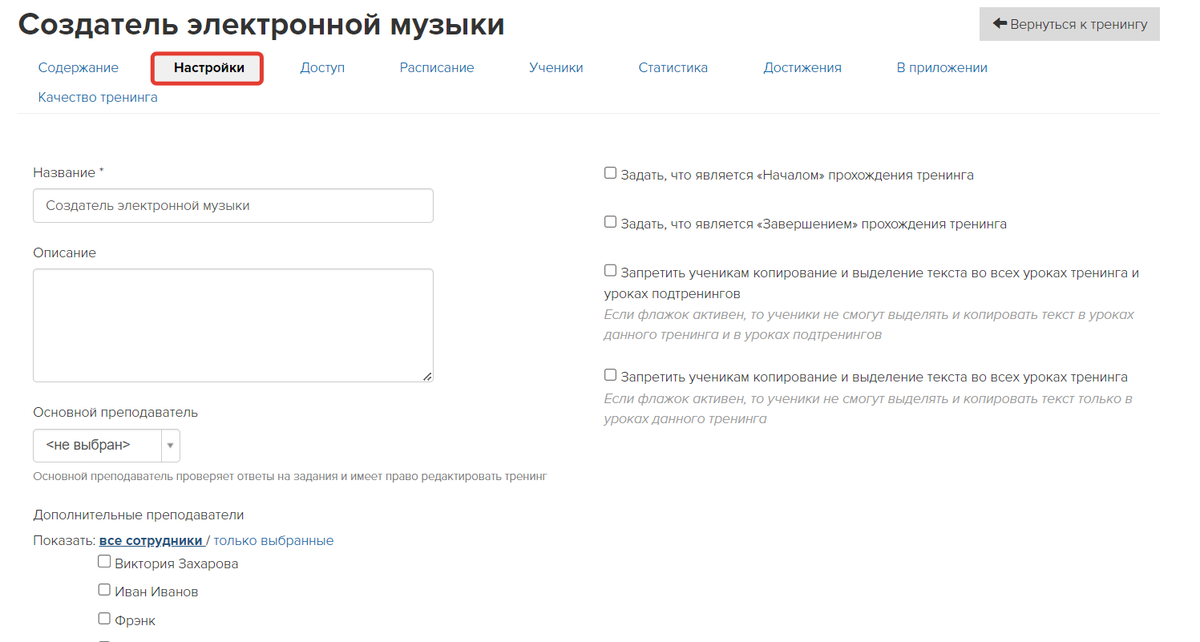Show только выбранные teachers

(x=273, y=541)
